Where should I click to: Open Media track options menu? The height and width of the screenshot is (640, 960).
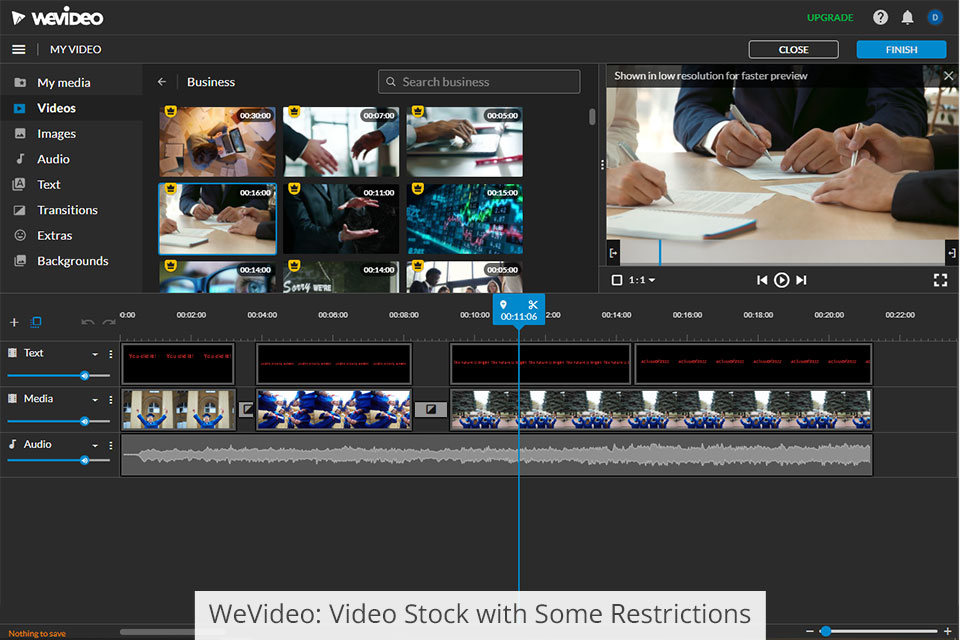point(111,399)
